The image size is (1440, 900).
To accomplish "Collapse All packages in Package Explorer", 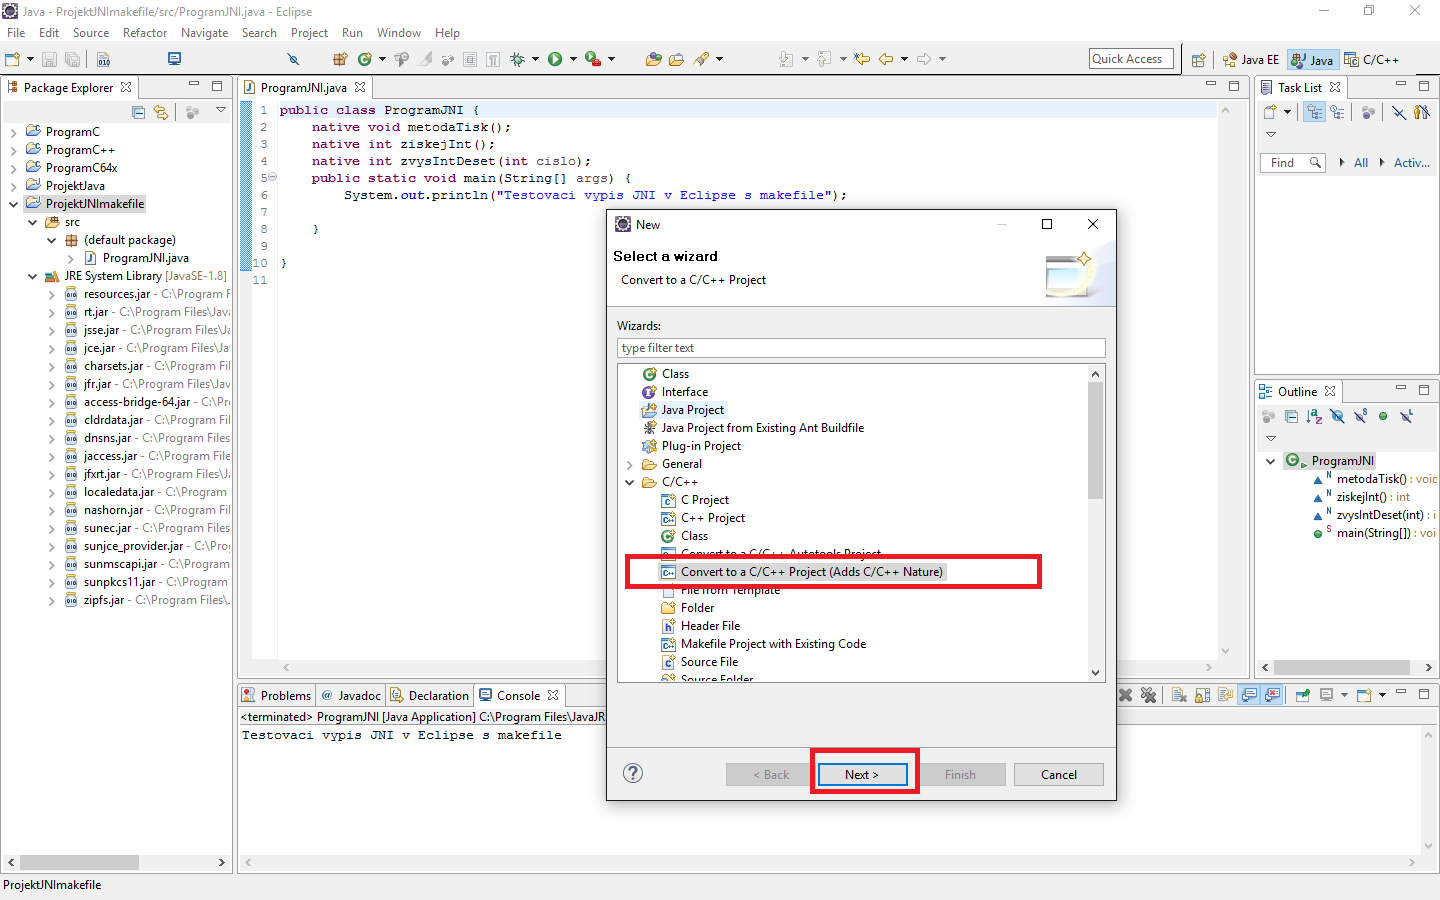I will click(x=139, y=112).
